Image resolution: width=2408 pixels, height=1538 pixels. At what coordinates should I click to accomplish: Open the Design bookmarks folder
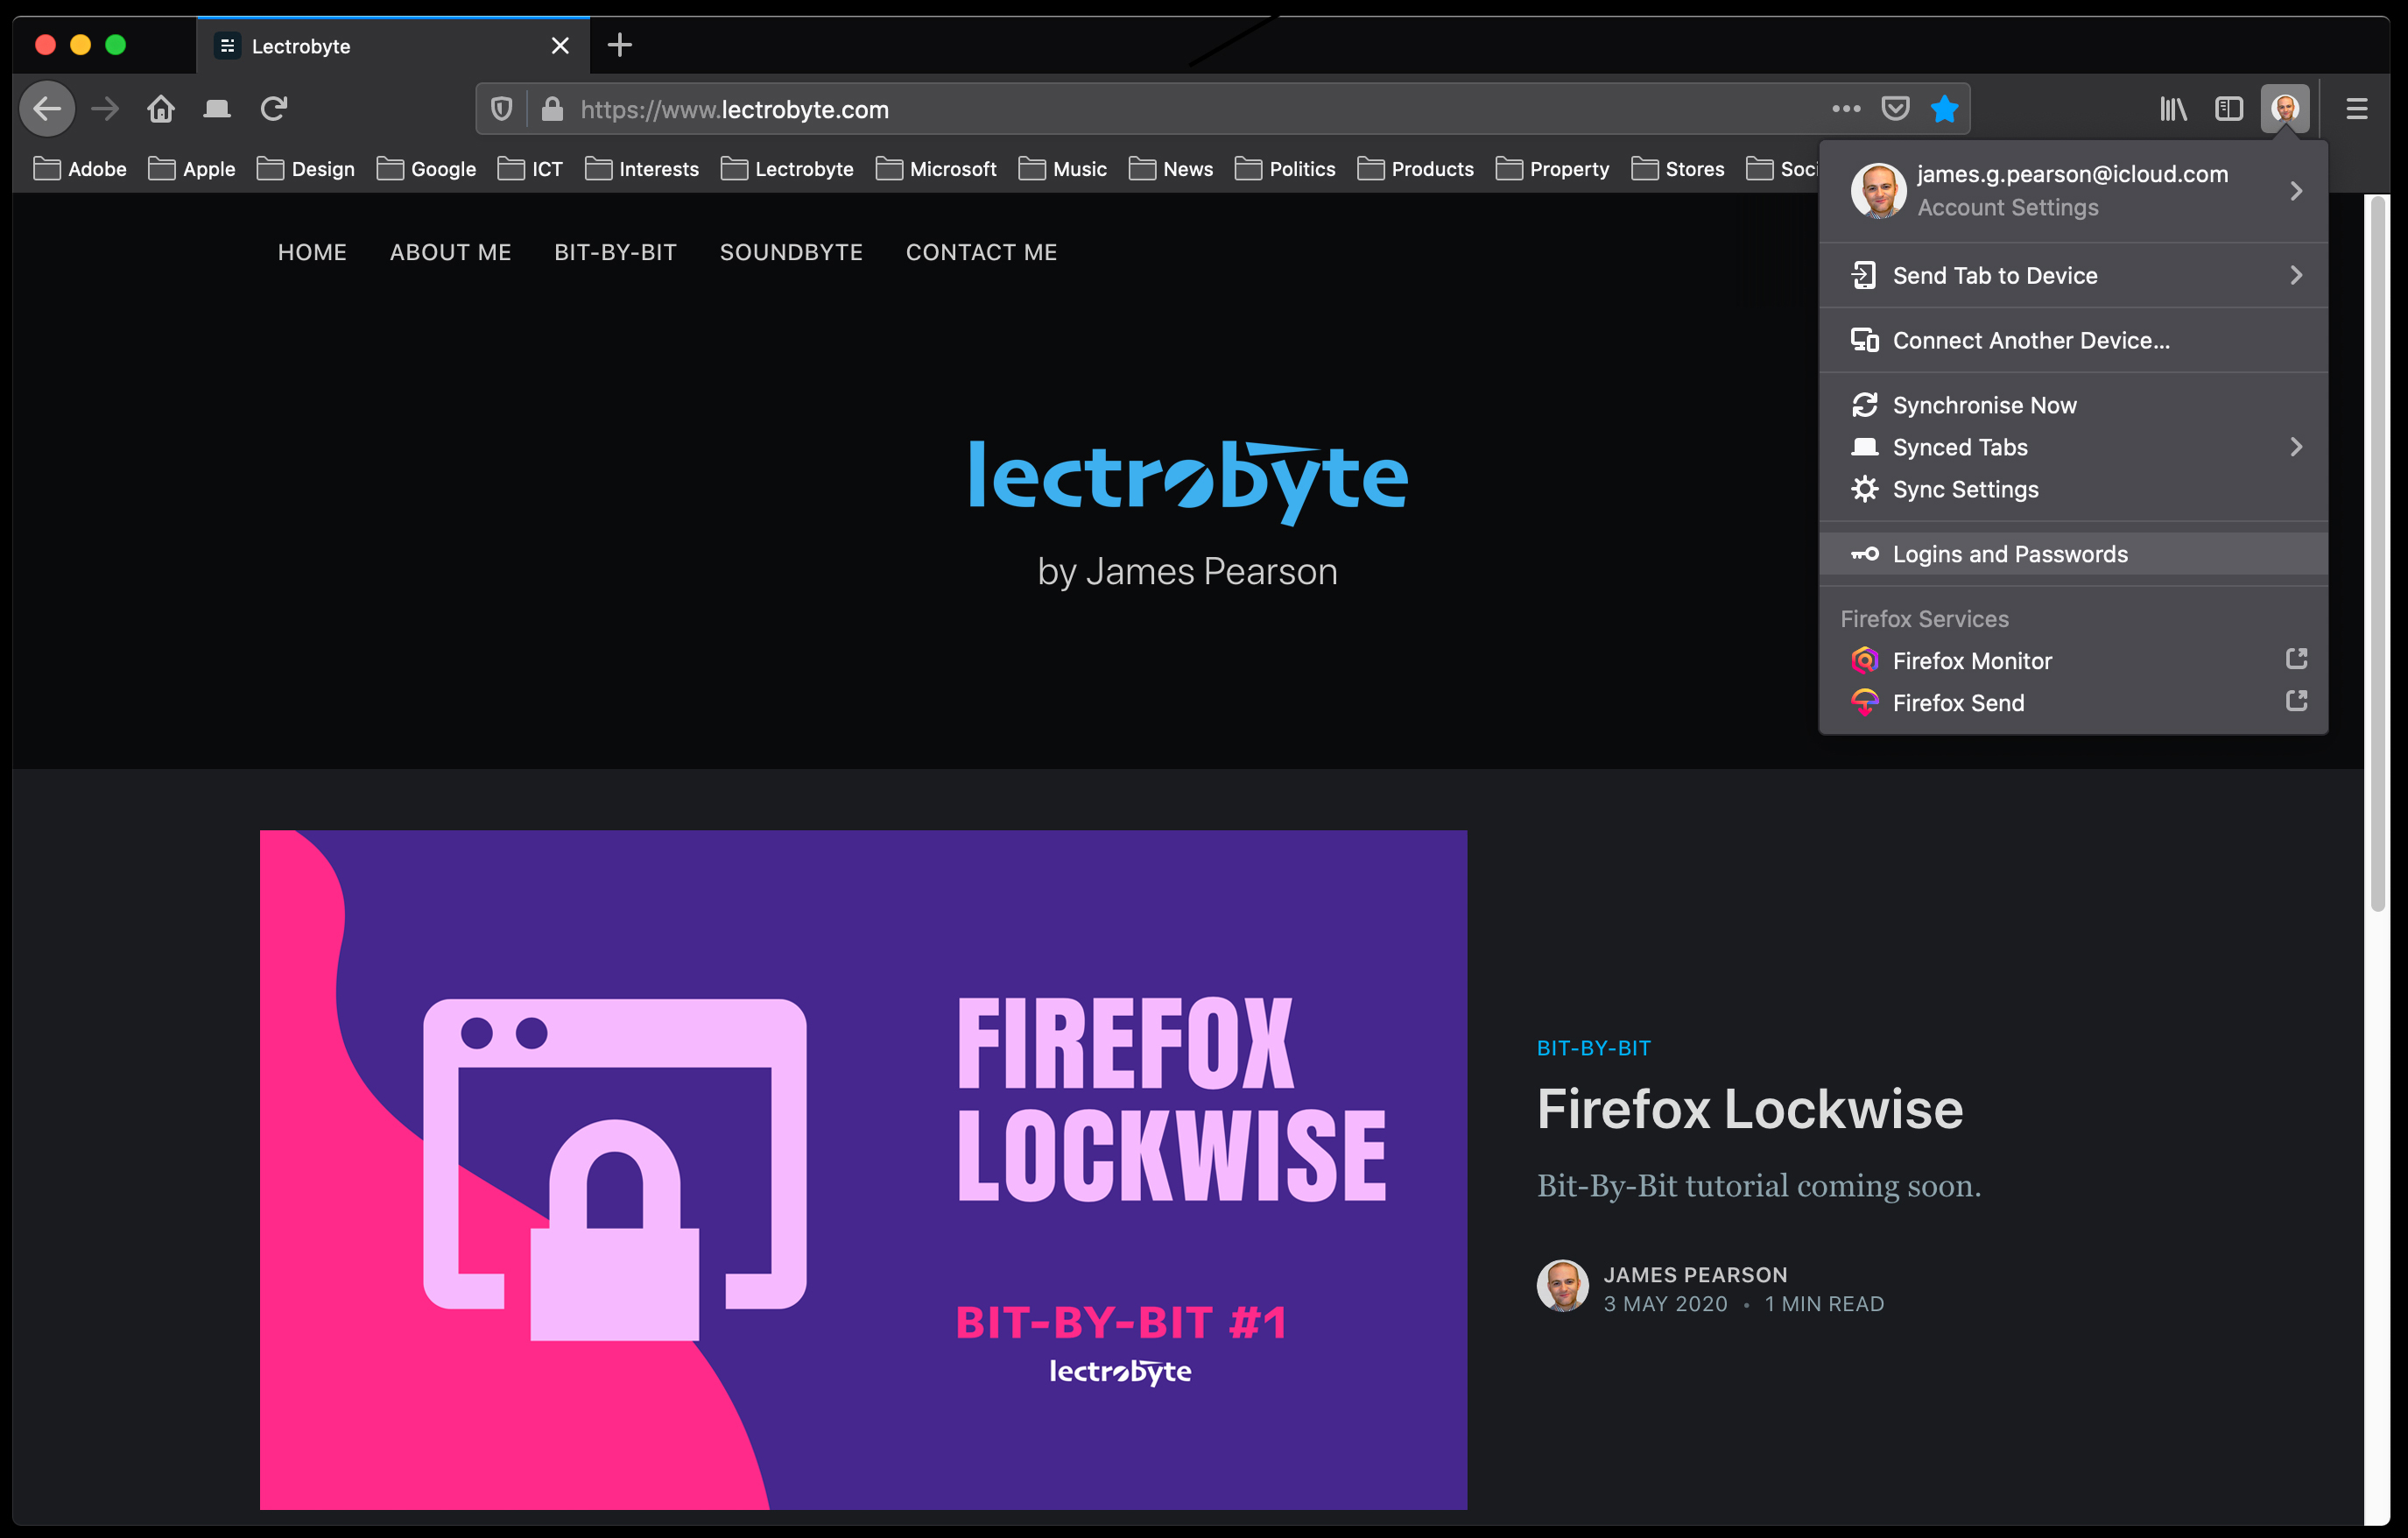[306, 169]
